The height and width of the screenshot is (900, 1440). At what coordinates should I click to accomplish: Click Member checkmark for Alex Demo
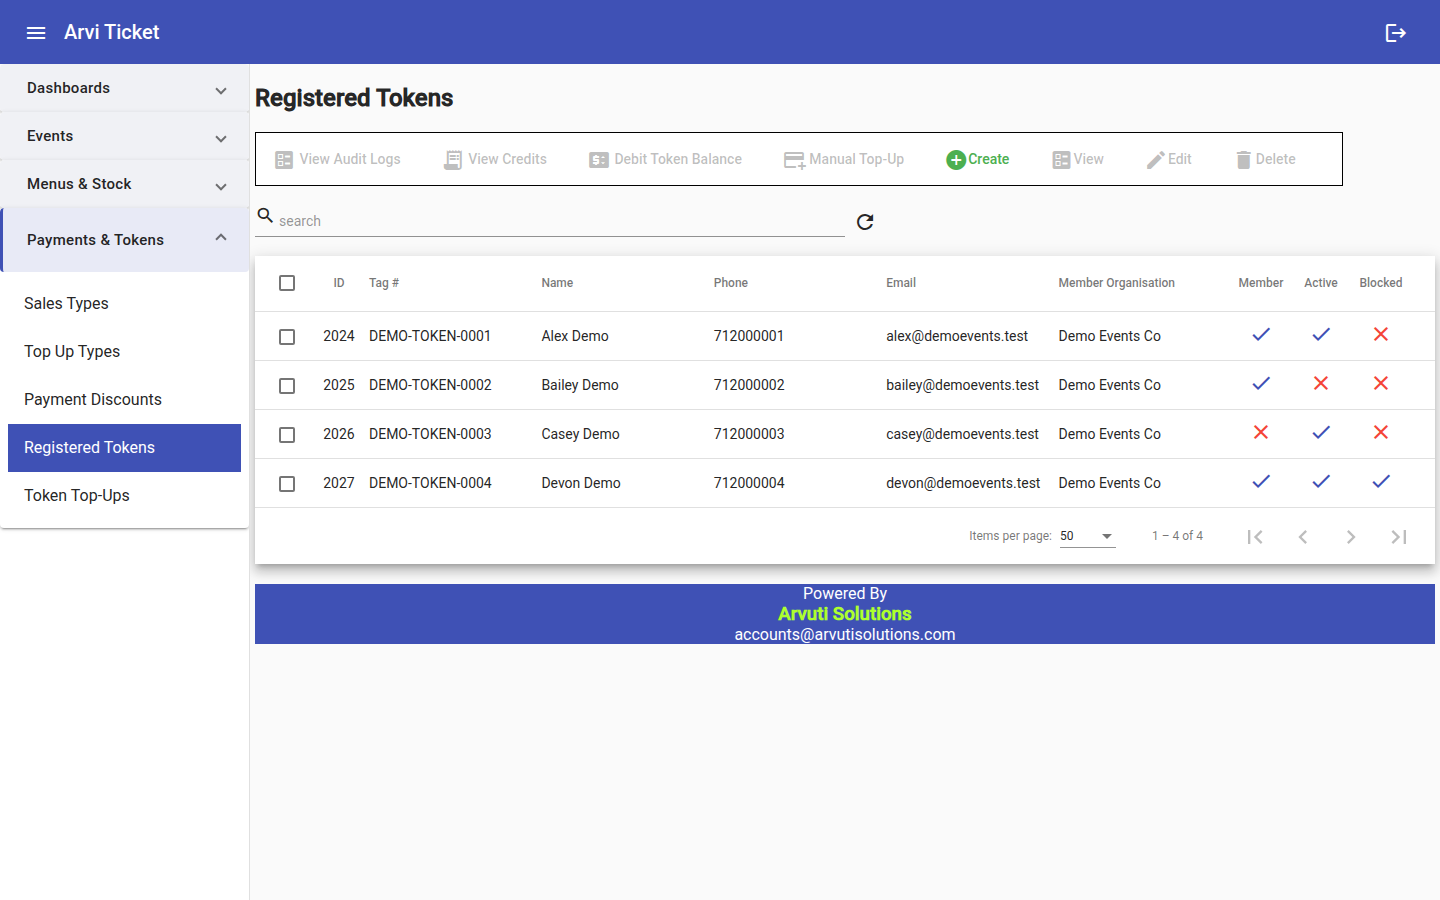[x=1261, y=334]
